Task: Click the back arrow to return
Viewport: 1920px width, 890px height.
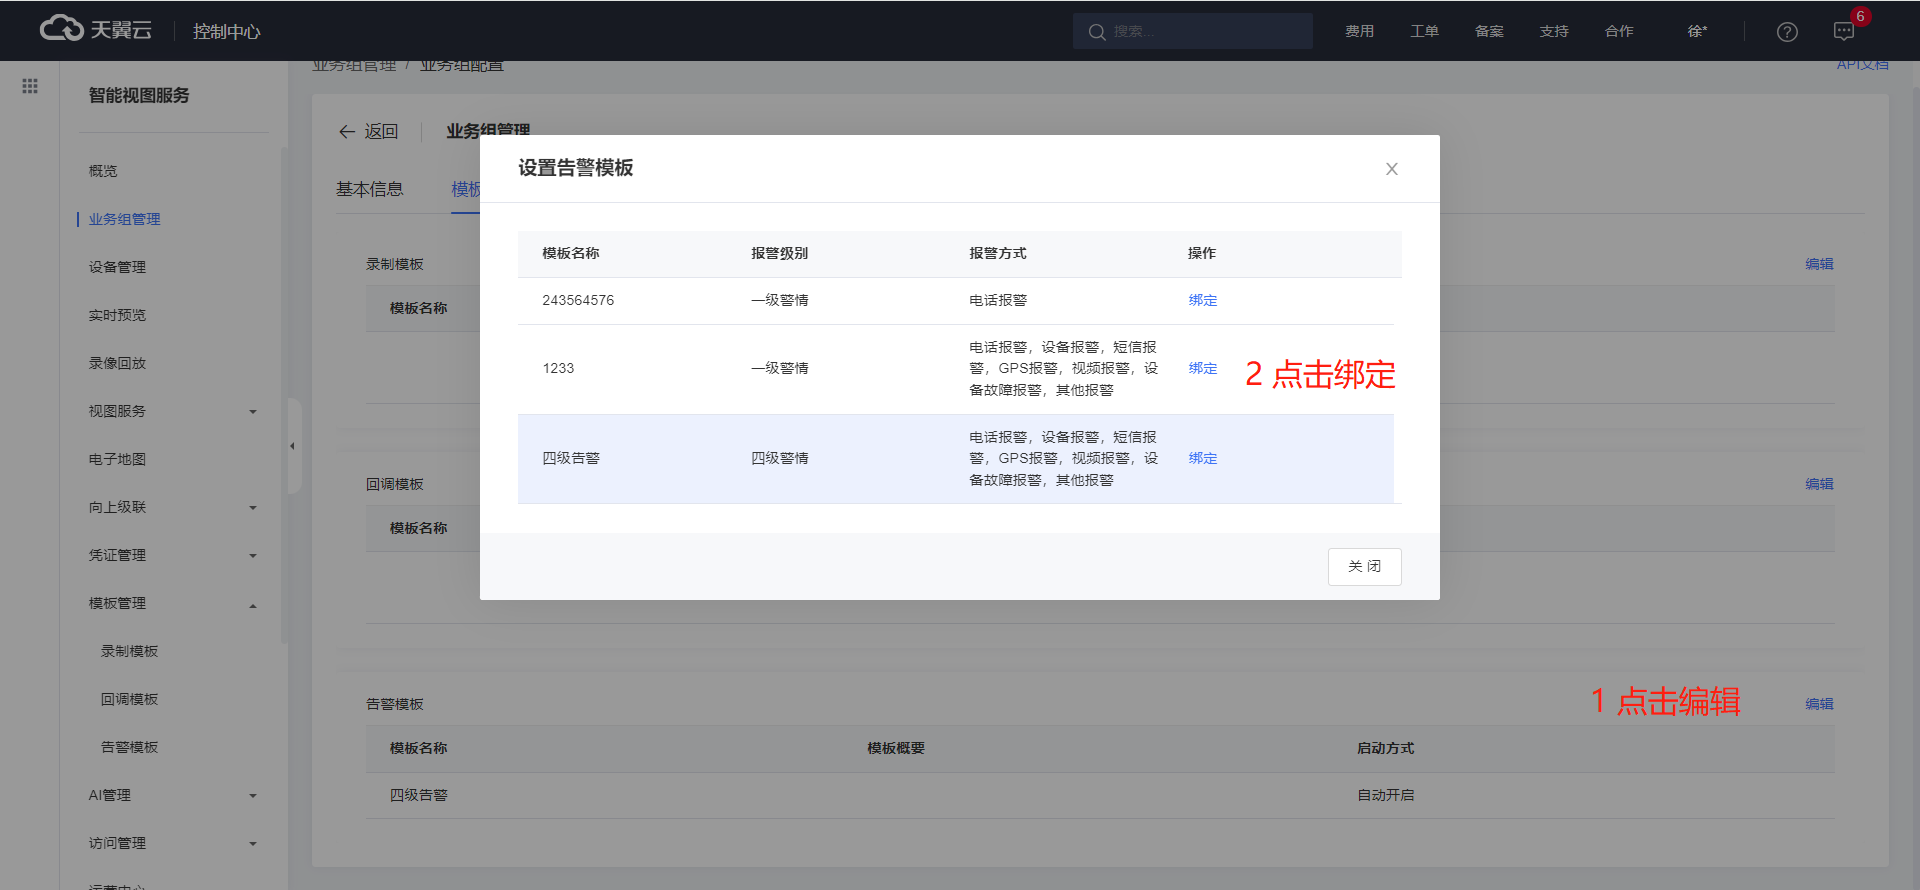Action: coord(348,132)
